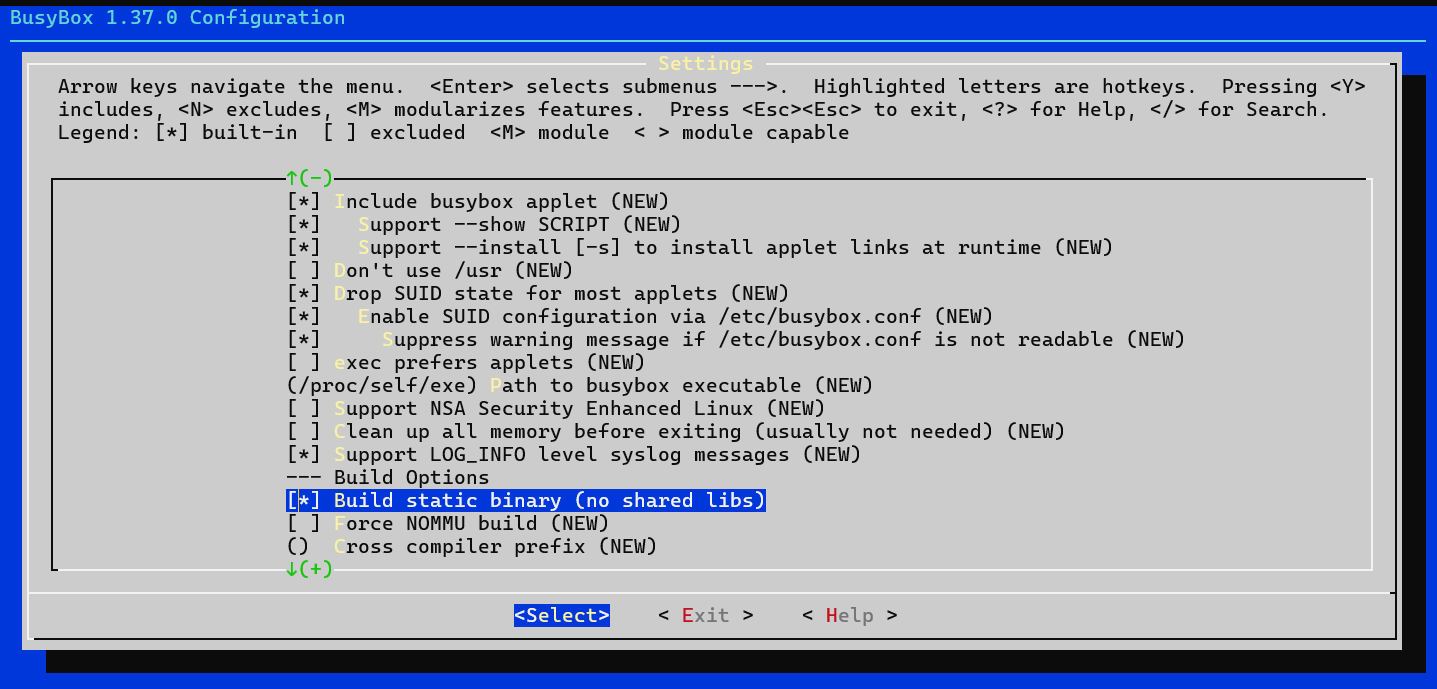Click the Select button
1437x689 pixels.
pos(560,615)
